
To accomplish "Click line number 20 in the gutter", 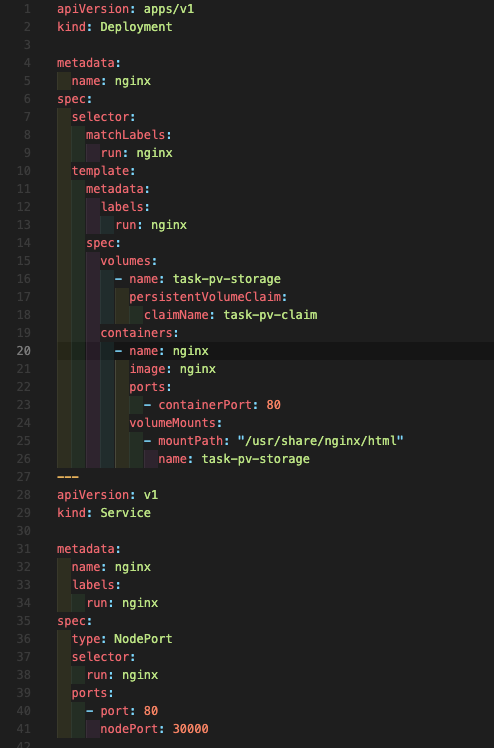I will point(23,351).
